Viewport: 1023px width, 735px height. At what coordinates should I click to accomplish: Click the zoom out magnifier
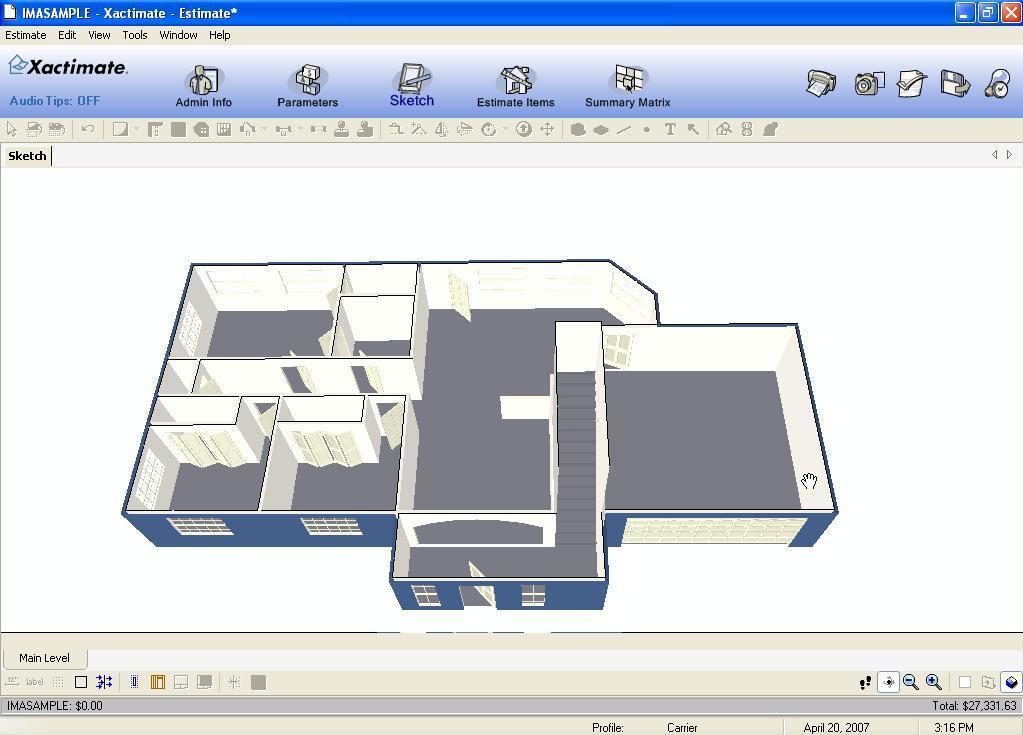(911, 682)
